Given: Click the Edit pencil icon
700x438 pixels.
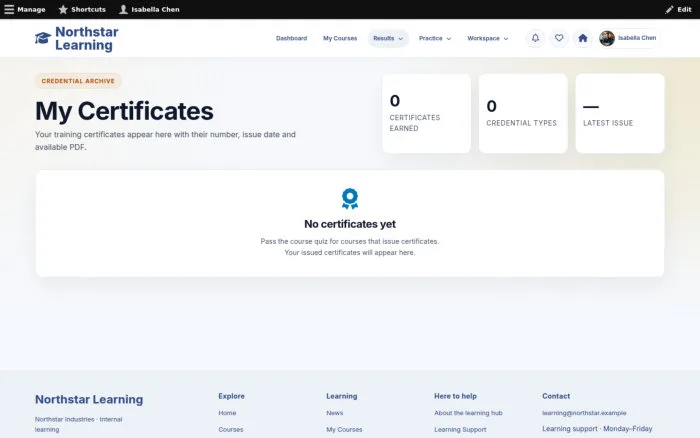Looking at the screenshot, I should (669, 9).
